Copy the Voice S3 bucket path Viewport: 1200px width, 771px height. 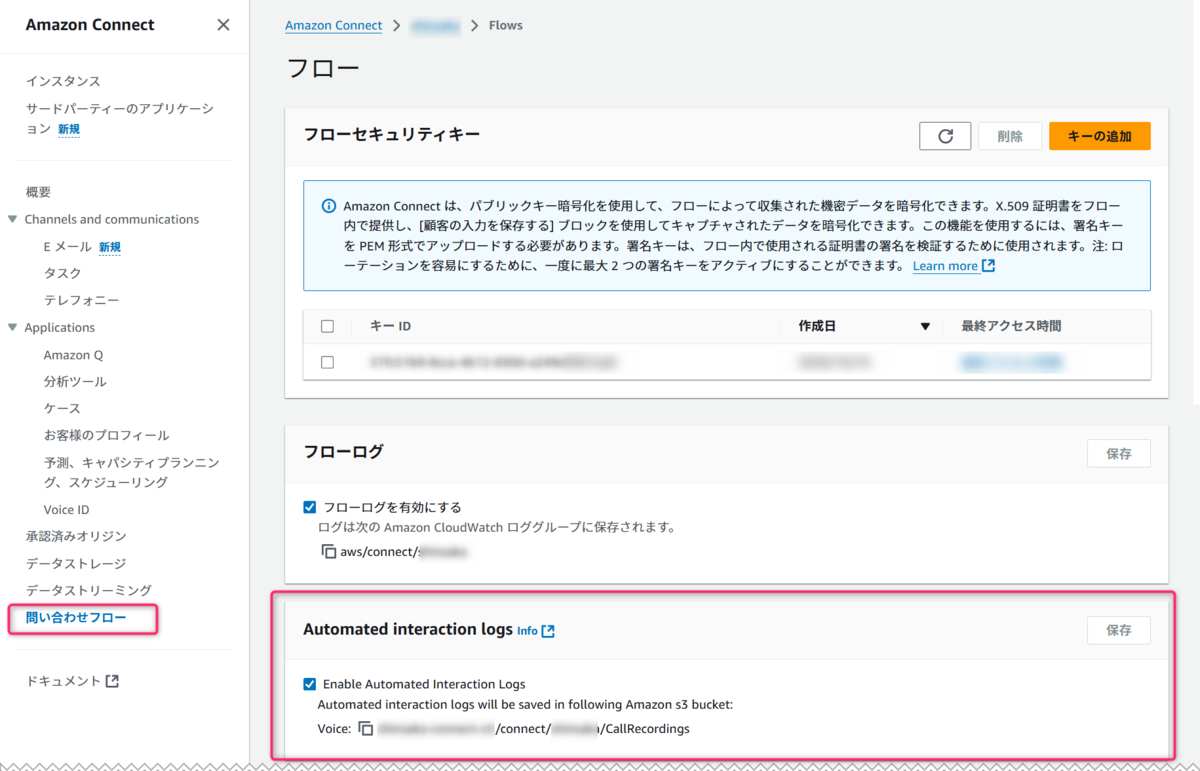366,729
